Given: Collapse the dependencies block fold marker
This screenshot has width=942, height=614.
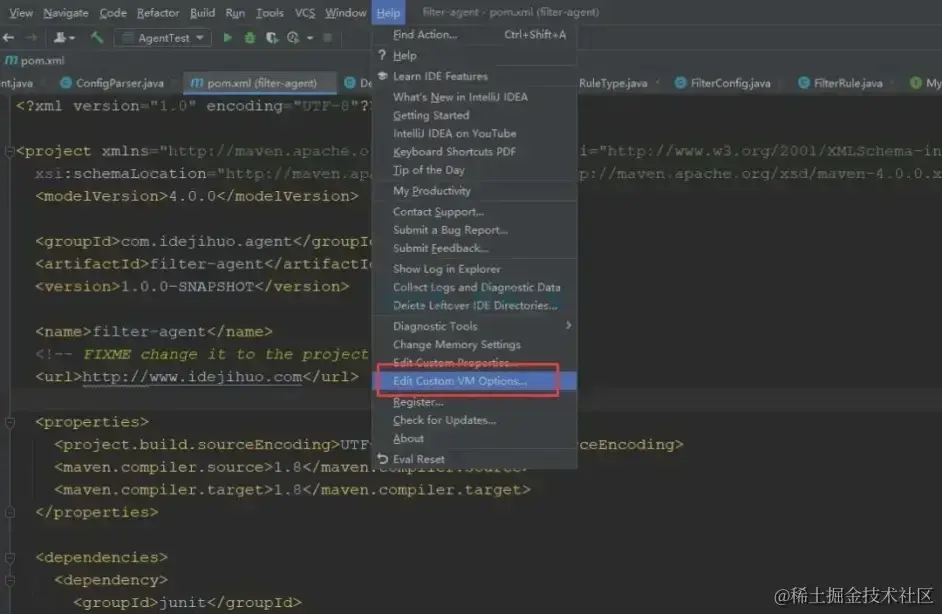Looking at the screenshot, I should (x=10, y=558).
